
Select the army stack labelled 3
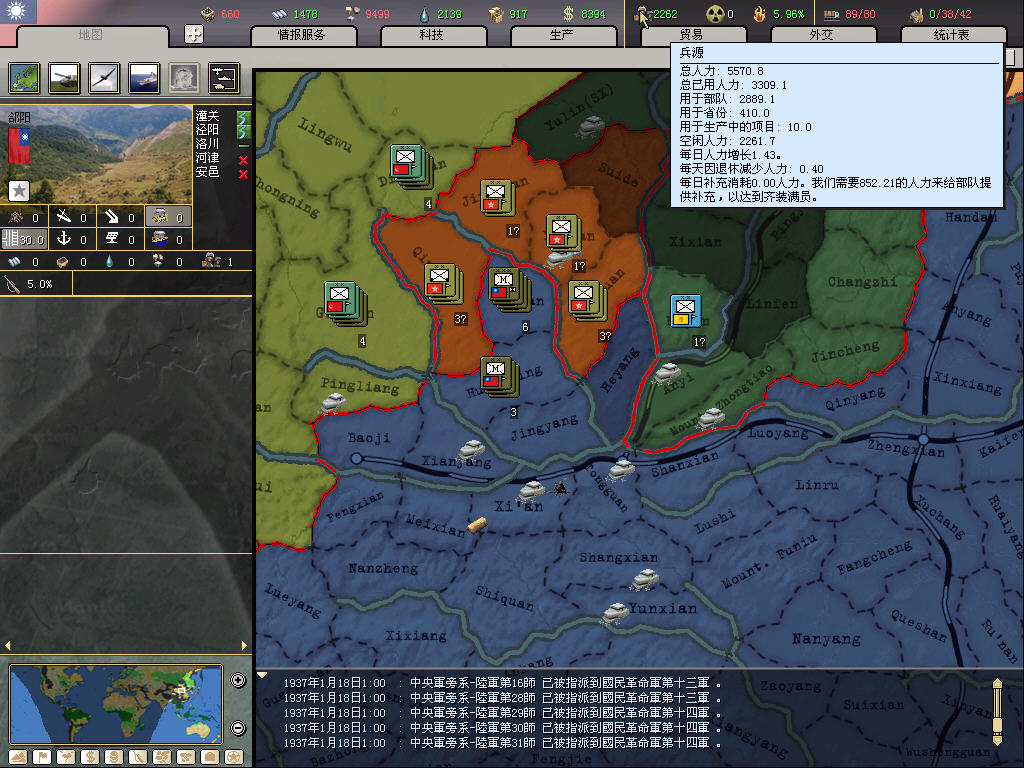click(x=500, y=376)
